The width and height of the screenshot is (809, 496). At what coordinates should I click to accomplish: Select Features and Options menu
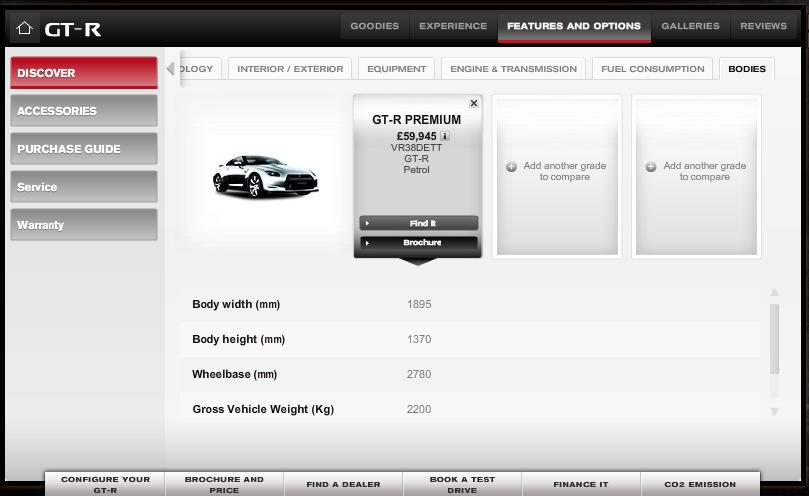click(x=574, y=26)
